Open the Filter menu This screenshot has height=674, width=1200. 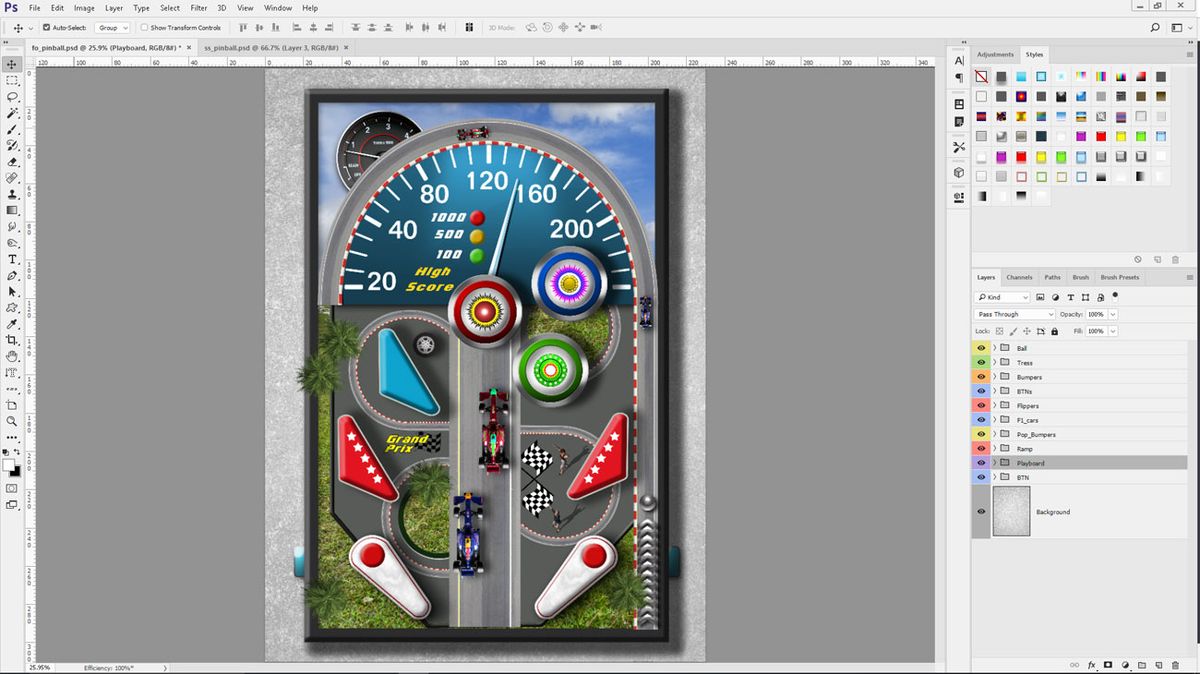click(198, 7)
